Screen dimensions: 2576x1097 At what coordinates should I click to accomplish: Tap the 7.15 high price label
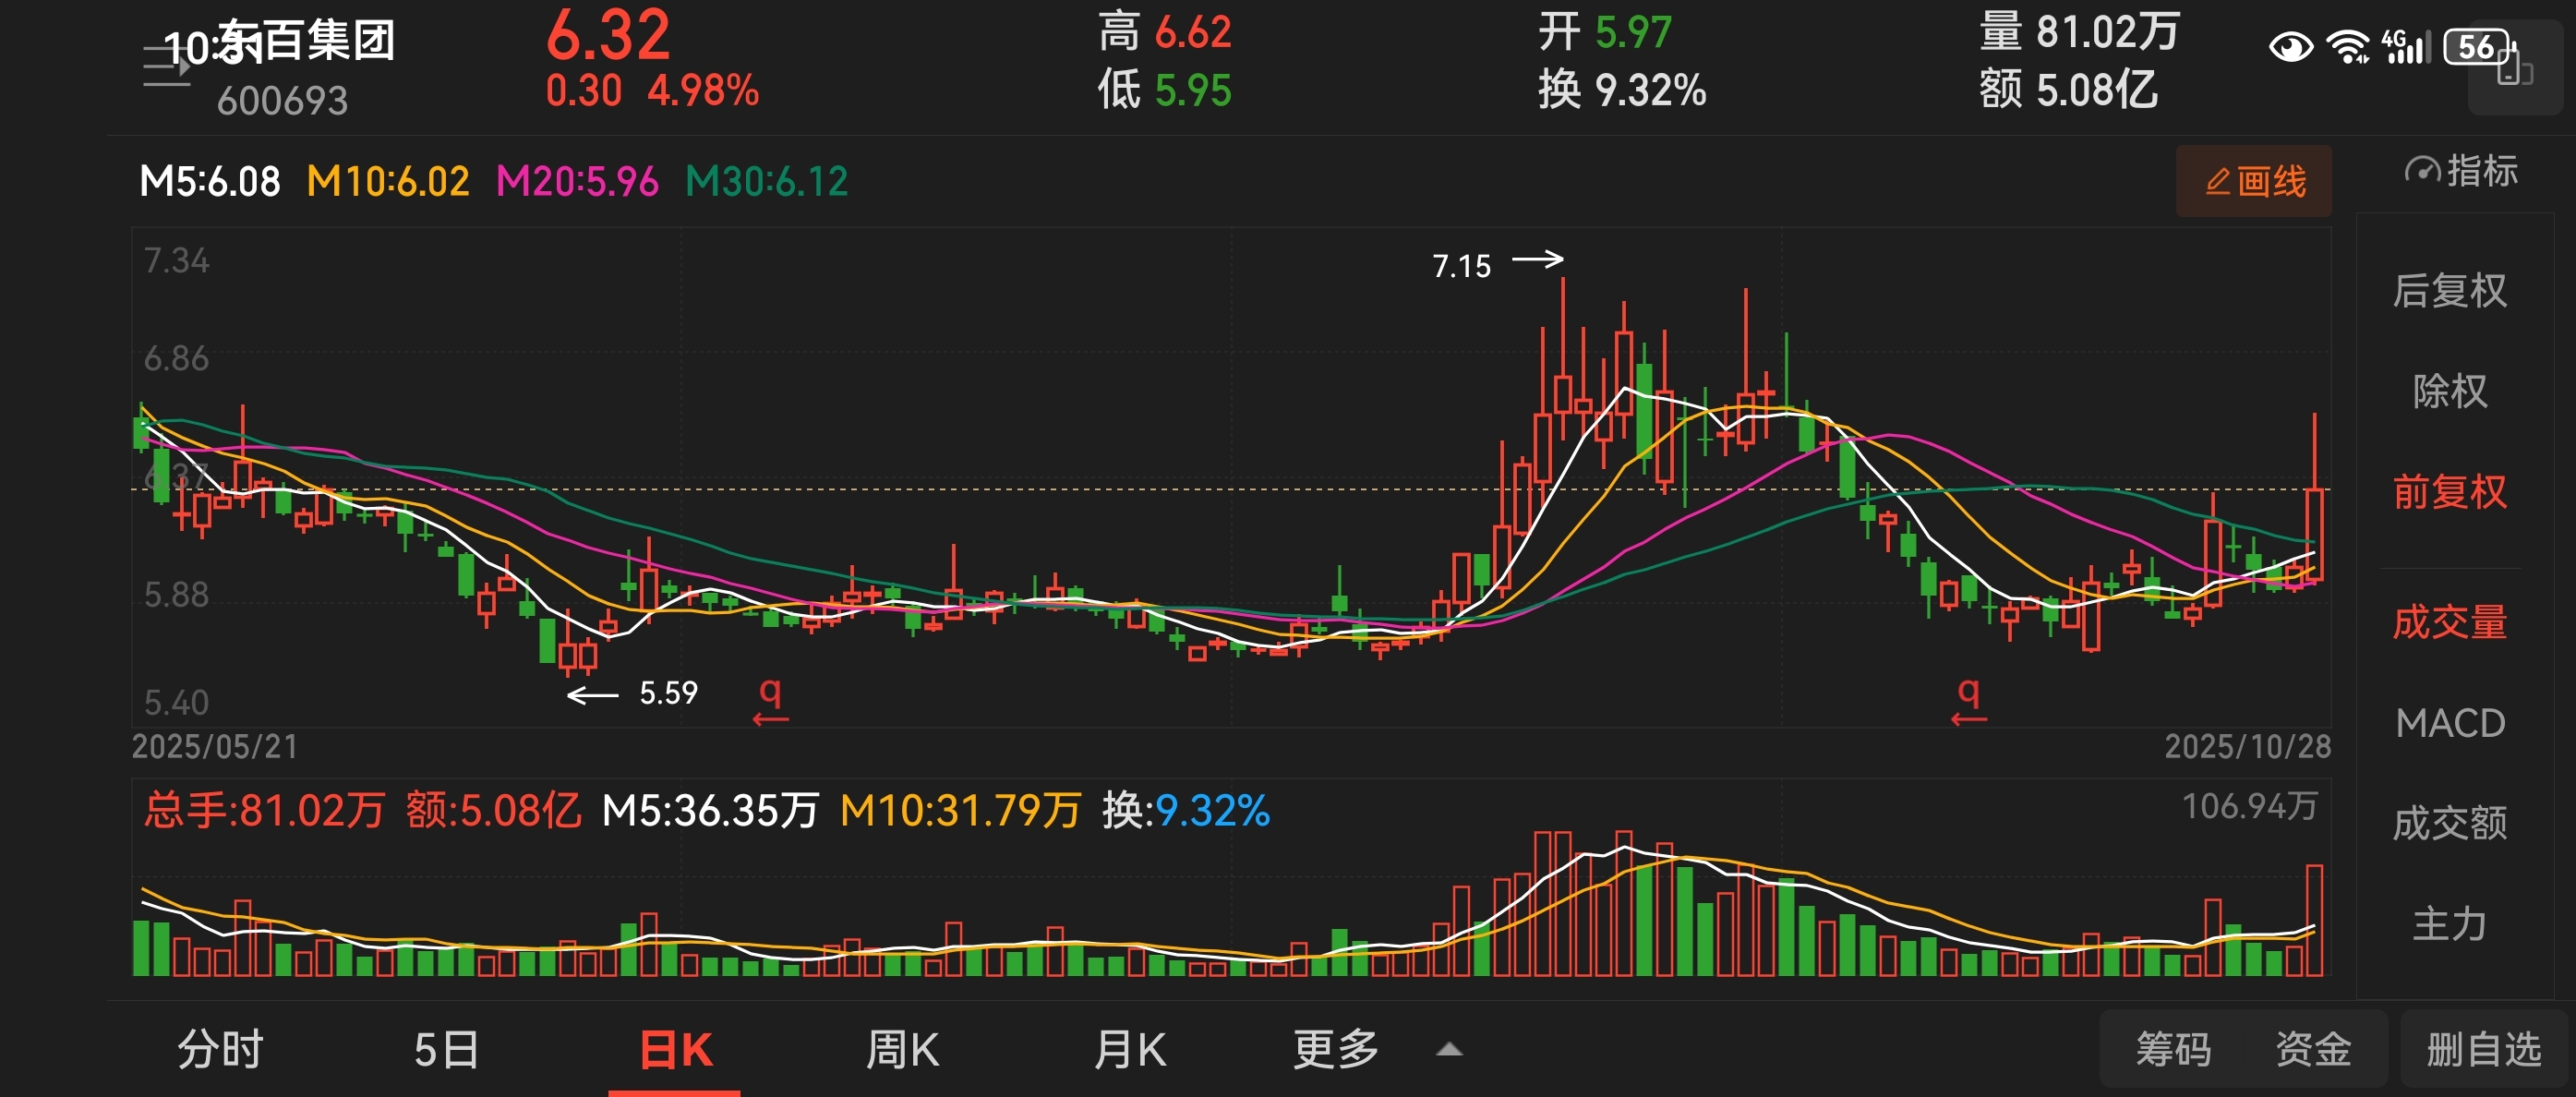coord(1461,266)
